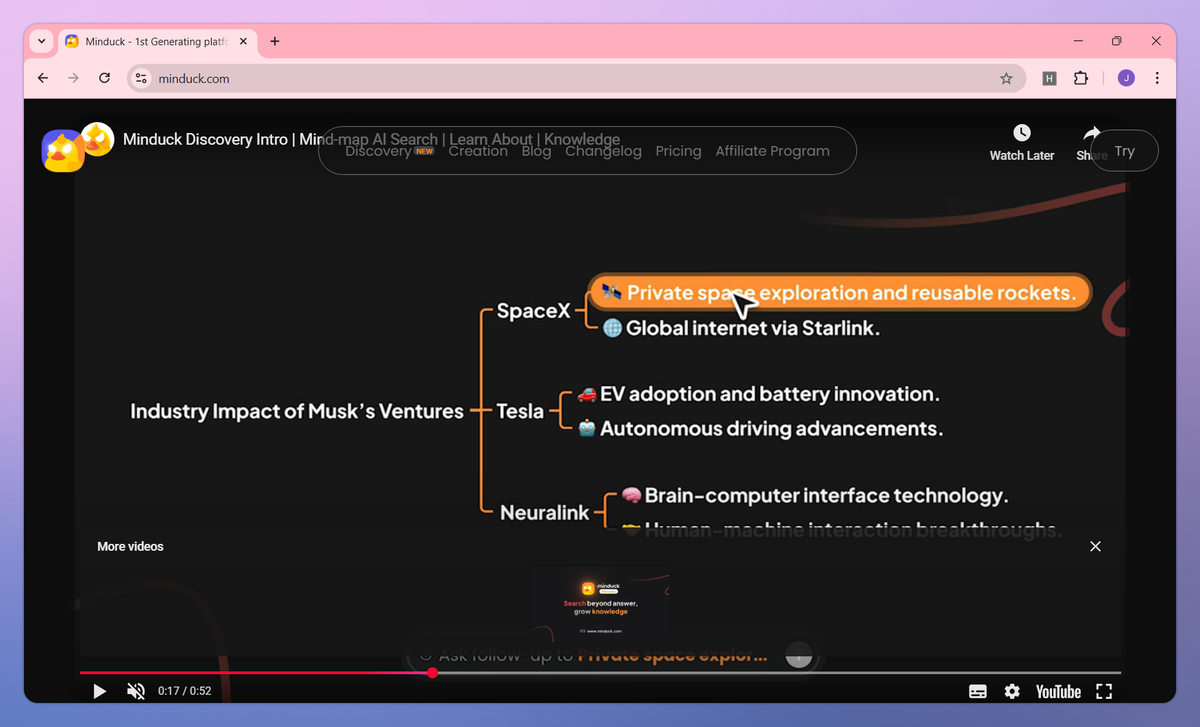Open the Extensions puzzle menu
Viewport: 1200px width, 727px height.
1081,78
